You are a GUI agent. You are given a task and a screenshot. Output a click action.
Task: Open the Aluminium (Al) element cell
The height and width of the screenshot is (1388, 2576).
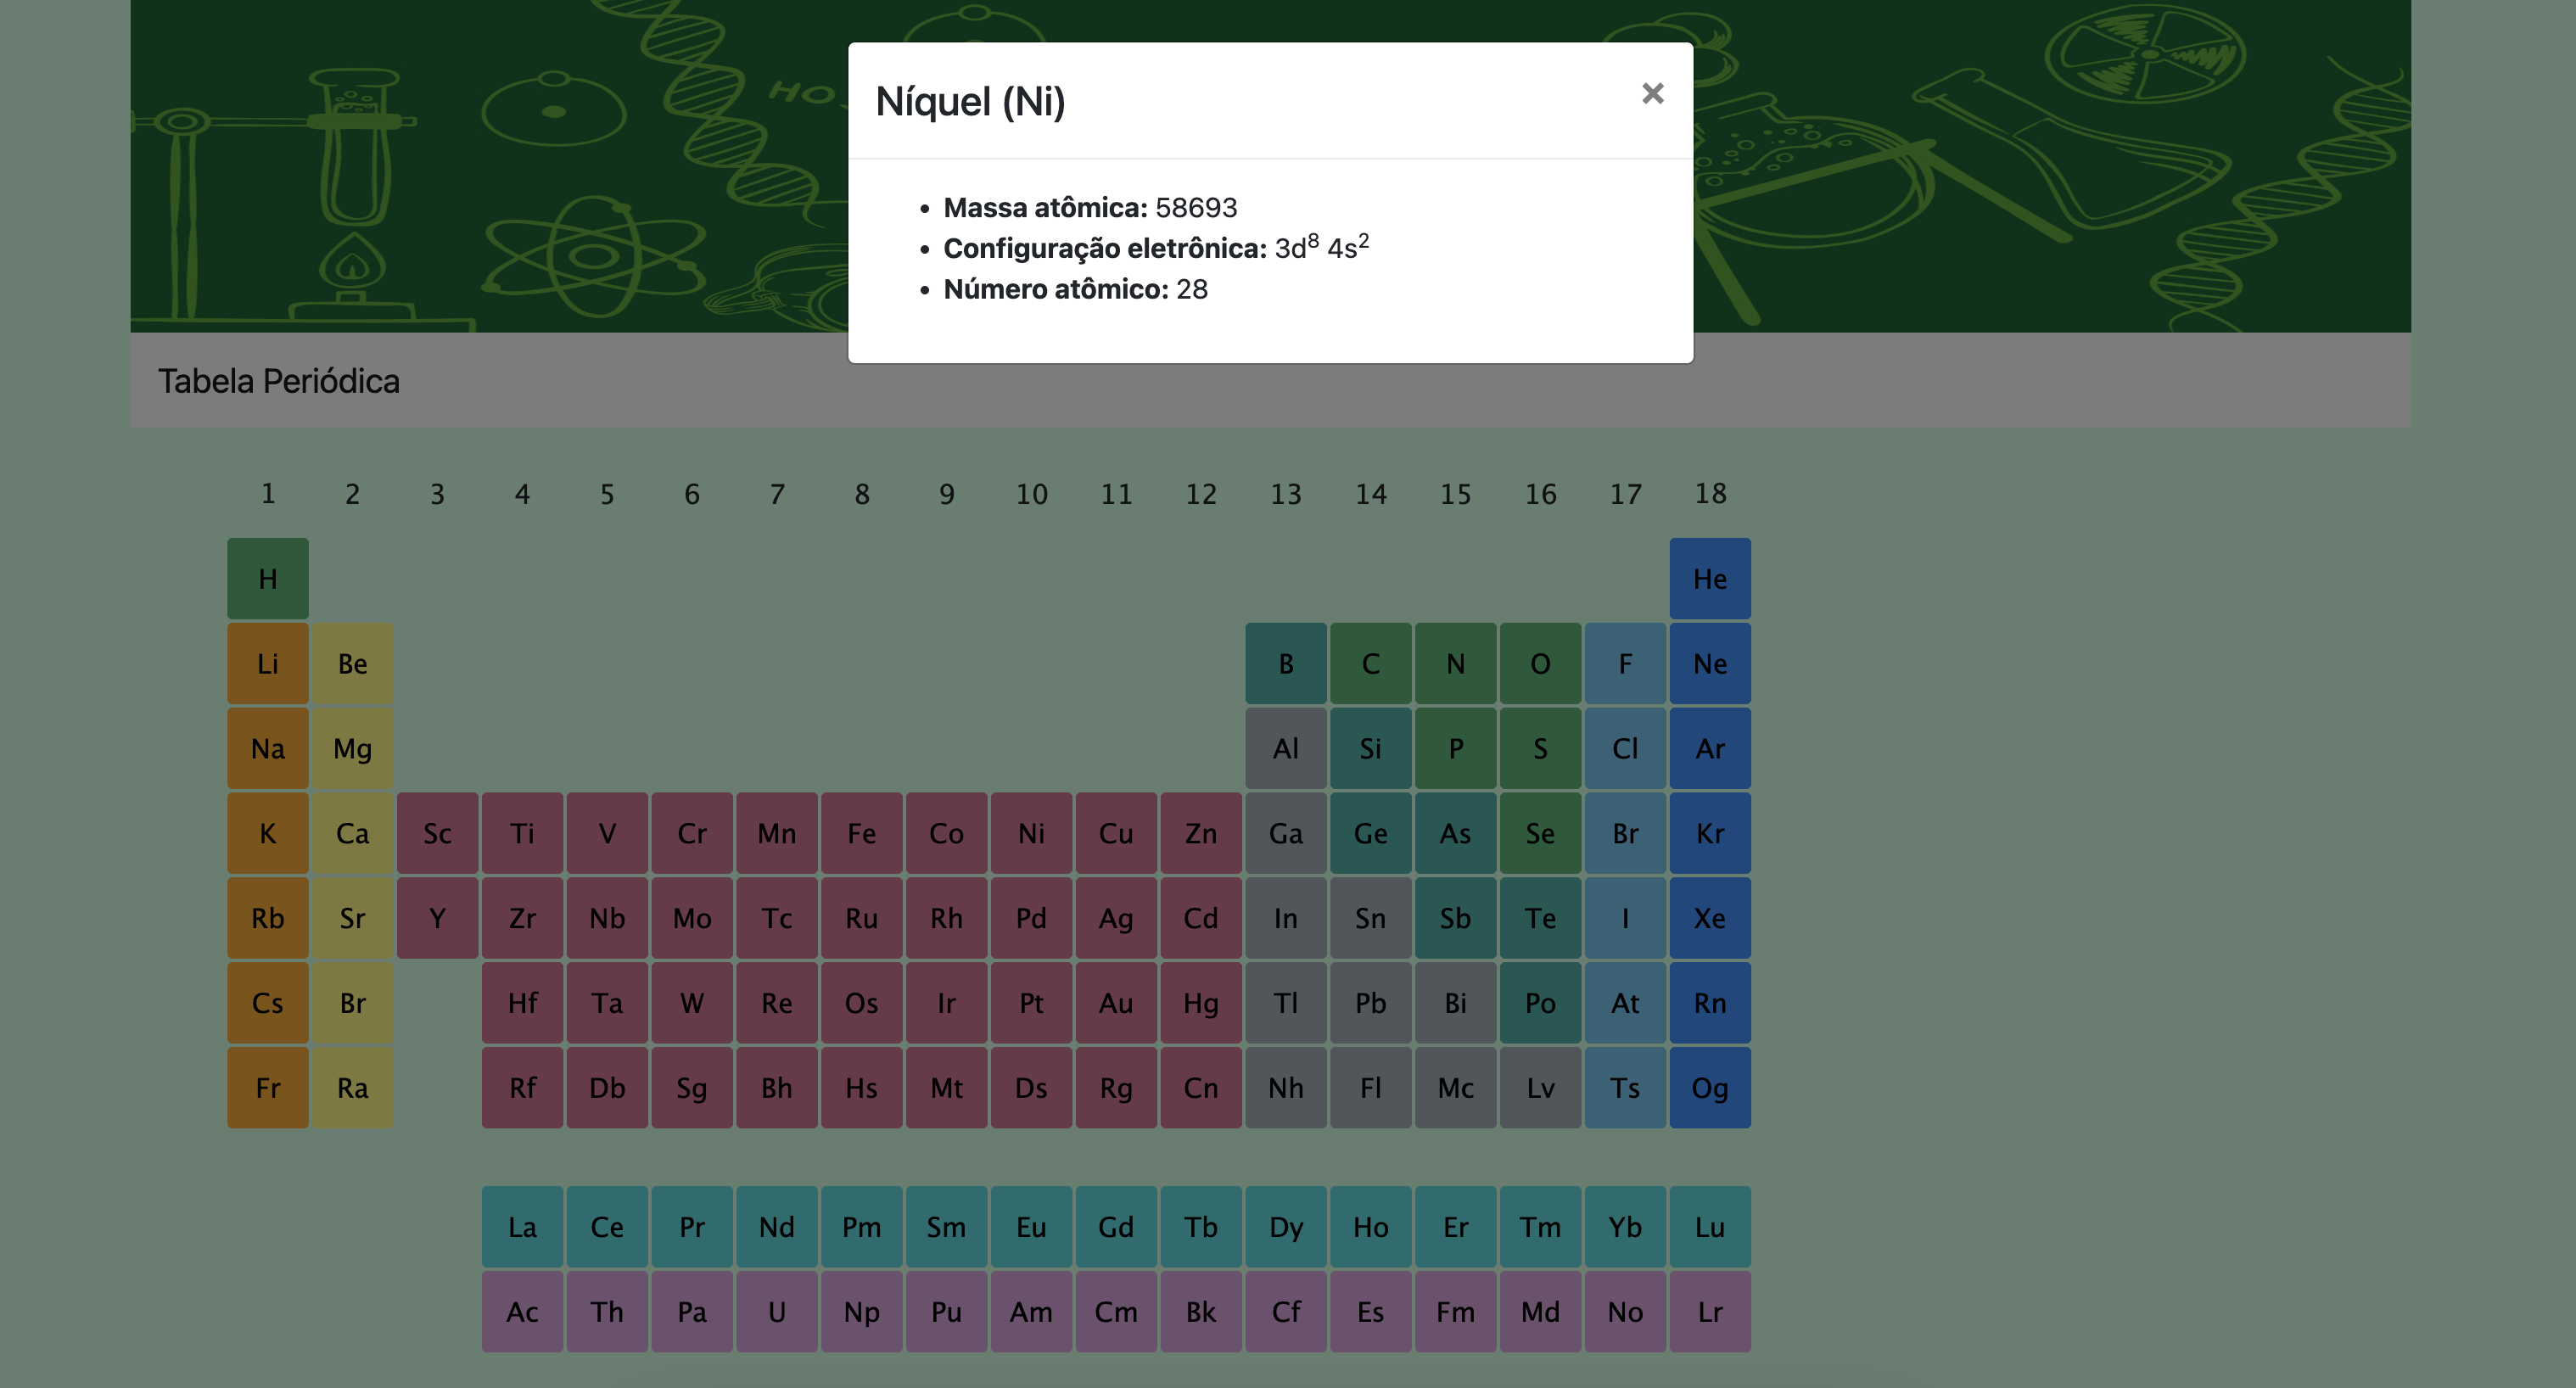coord(1285,748)
